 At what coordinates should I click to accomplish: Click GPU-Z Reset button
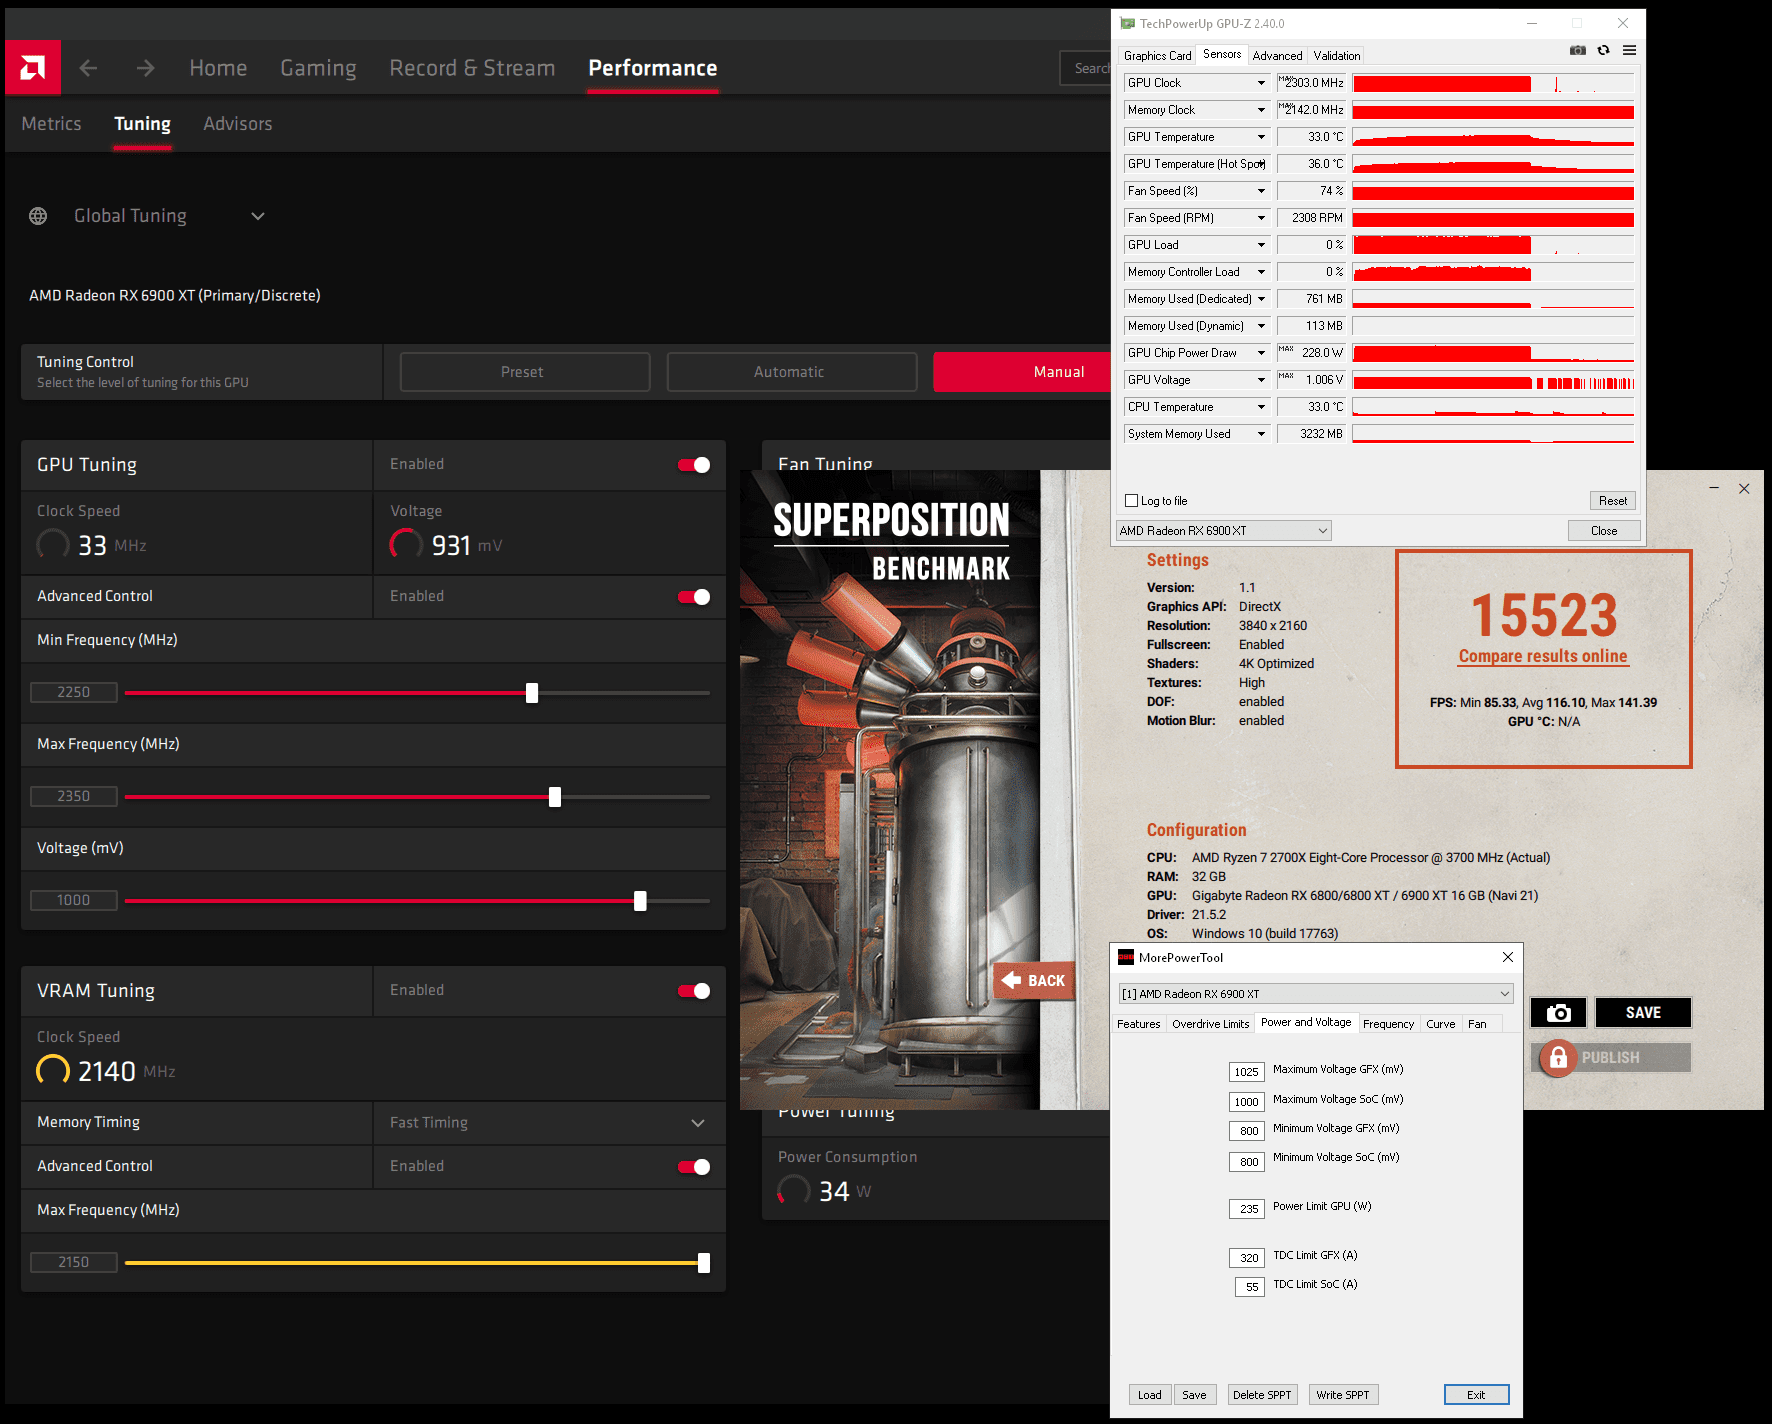(x=1613, y=501)
